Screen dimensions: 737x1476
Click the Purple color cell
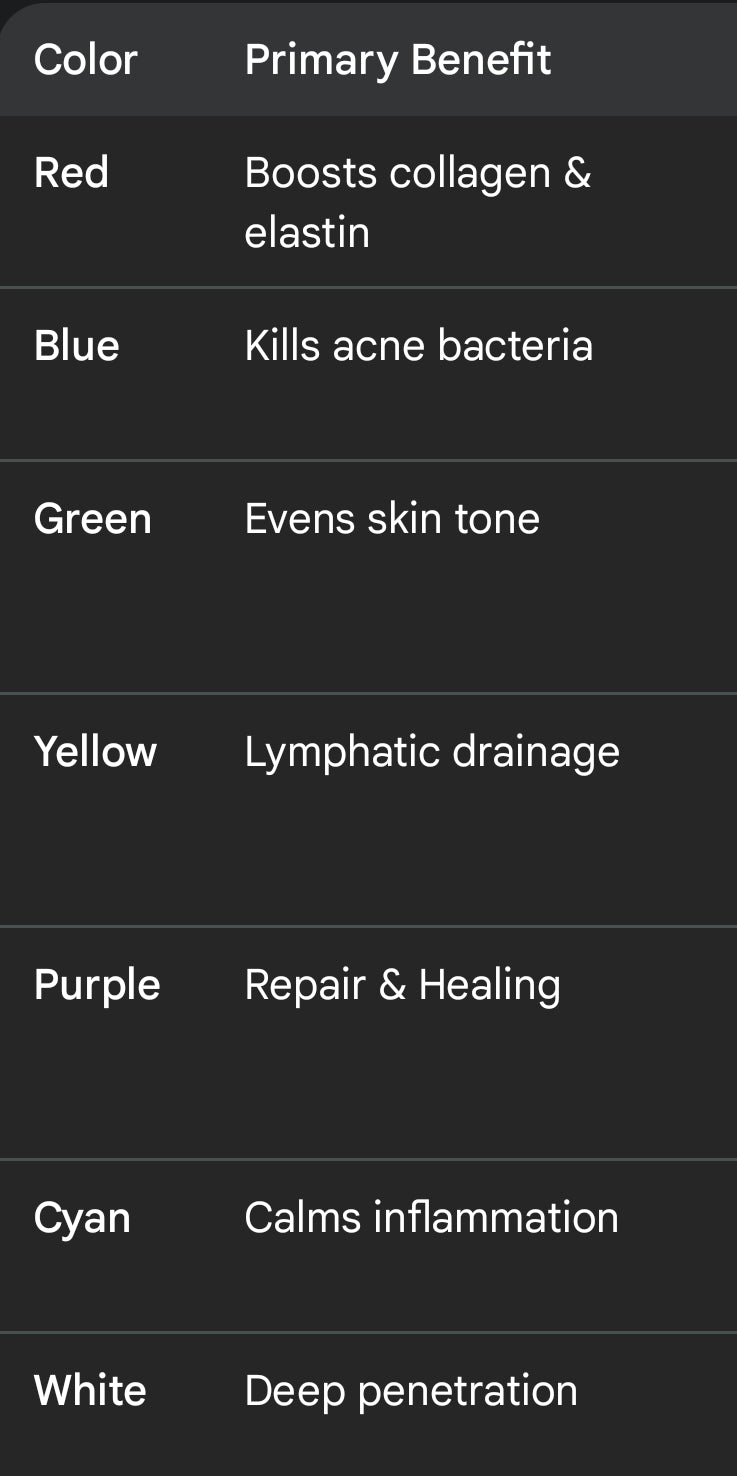click(x=97, y=986)
